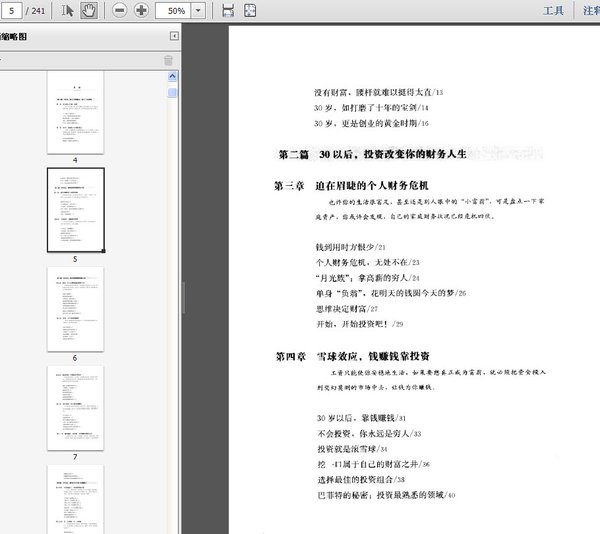Click the panel splitter collapse grip
This screenshot has width=600, height=534.
point(183,297)
